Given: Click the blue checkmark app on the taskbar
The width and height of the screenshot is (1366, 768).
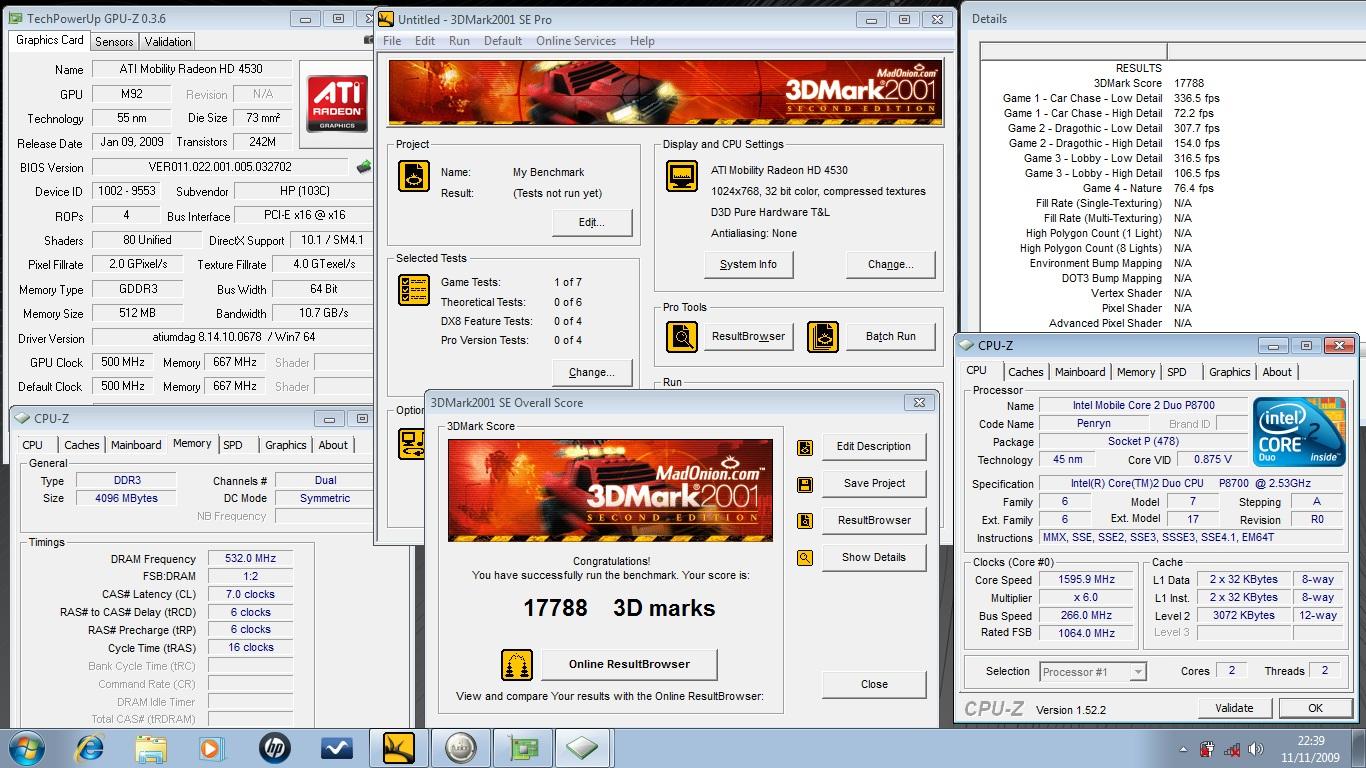Looking at the screenshot, I should 336,748.
